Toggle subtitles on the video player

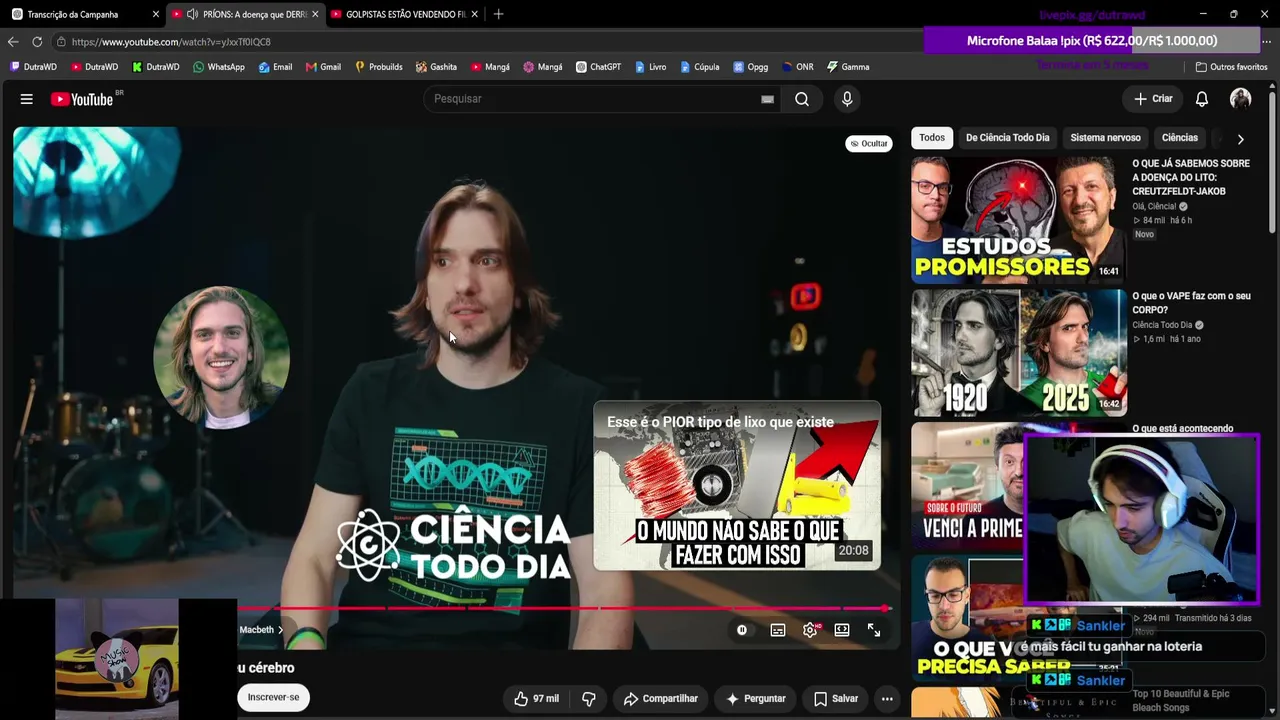pyautogui.click(x=778, y=630)
